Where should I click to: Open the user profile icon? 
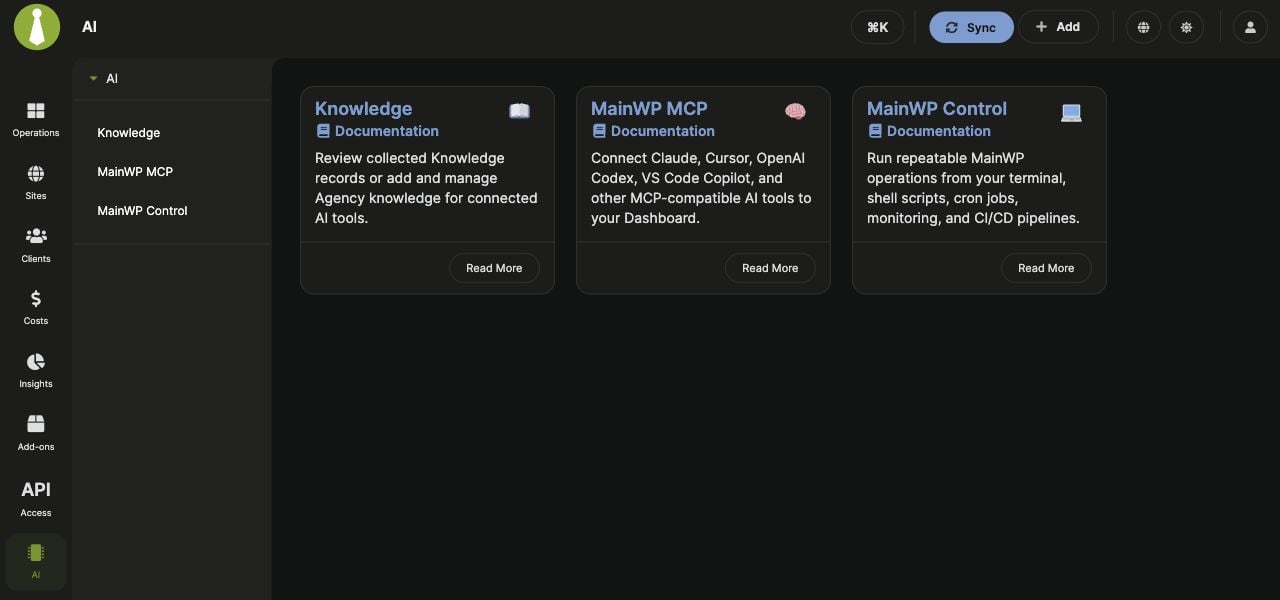[x=1250, y=27]
